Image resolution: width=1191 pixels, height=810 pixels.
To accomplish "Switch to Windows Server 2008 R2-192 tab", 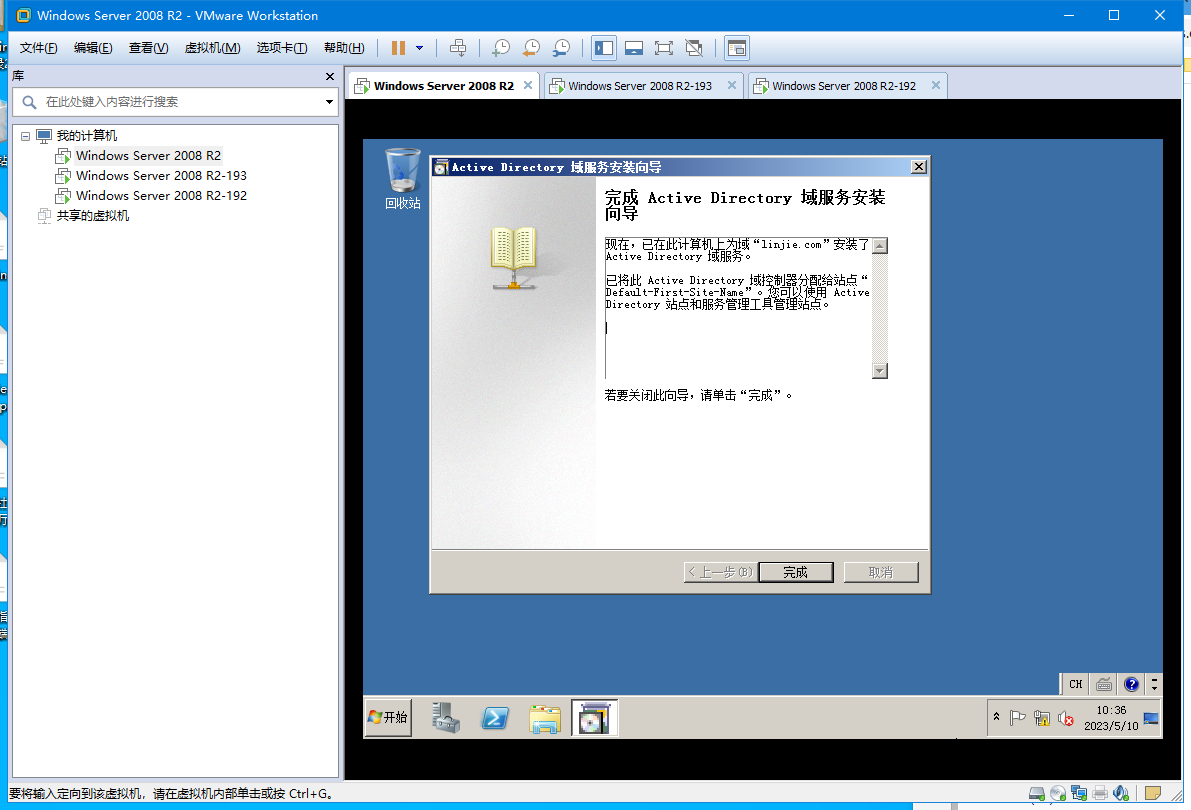I will point(845,86).
